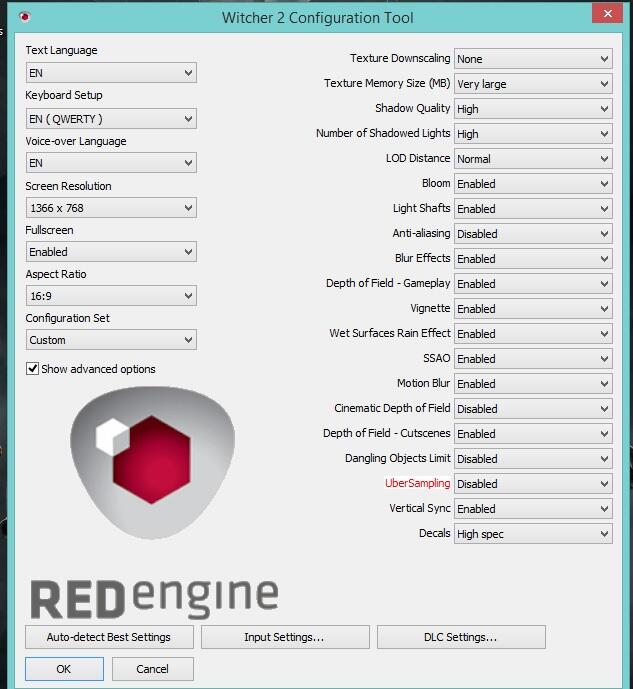Open the Bloom dropdown
The width and height of the screenshot is (633, 689).
(533, 184)
